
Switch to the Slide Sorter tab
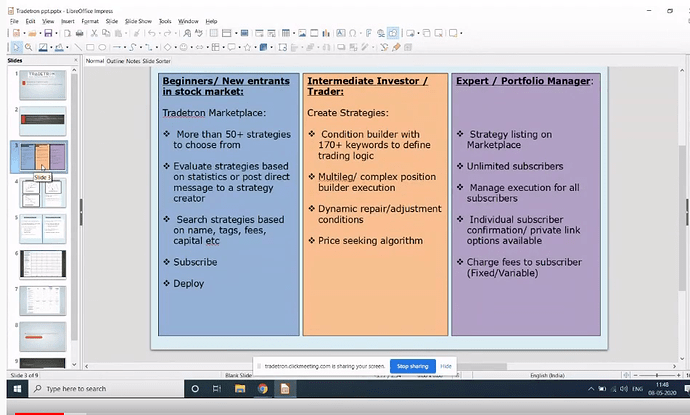pyautogui.click(x=156, y=61)
